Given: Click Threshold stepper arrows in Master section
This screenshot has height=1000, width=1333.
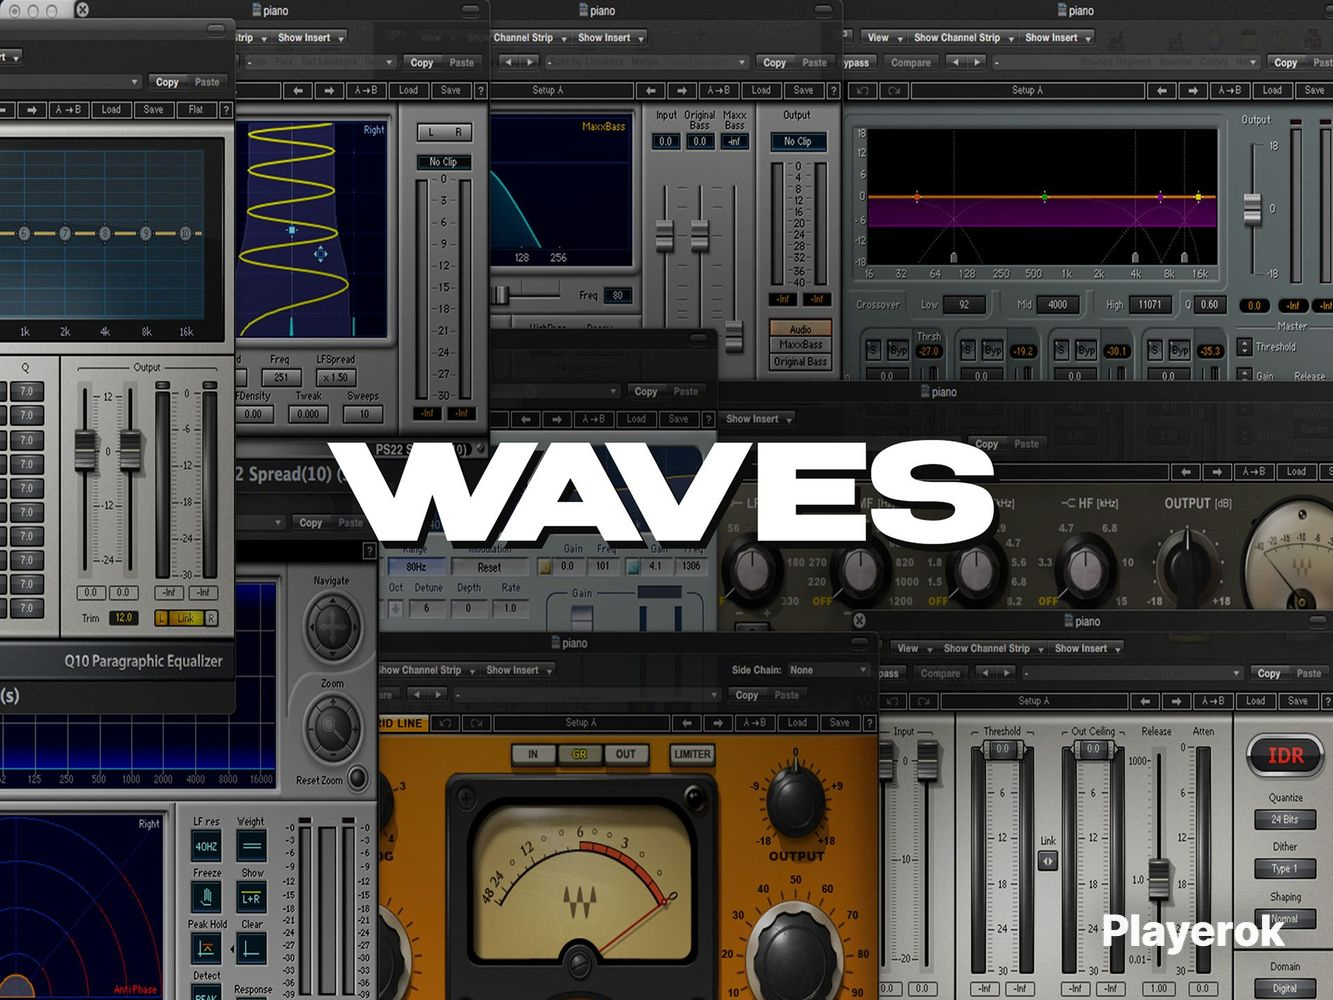Looking at the screenshot, I should [1244, 347].
